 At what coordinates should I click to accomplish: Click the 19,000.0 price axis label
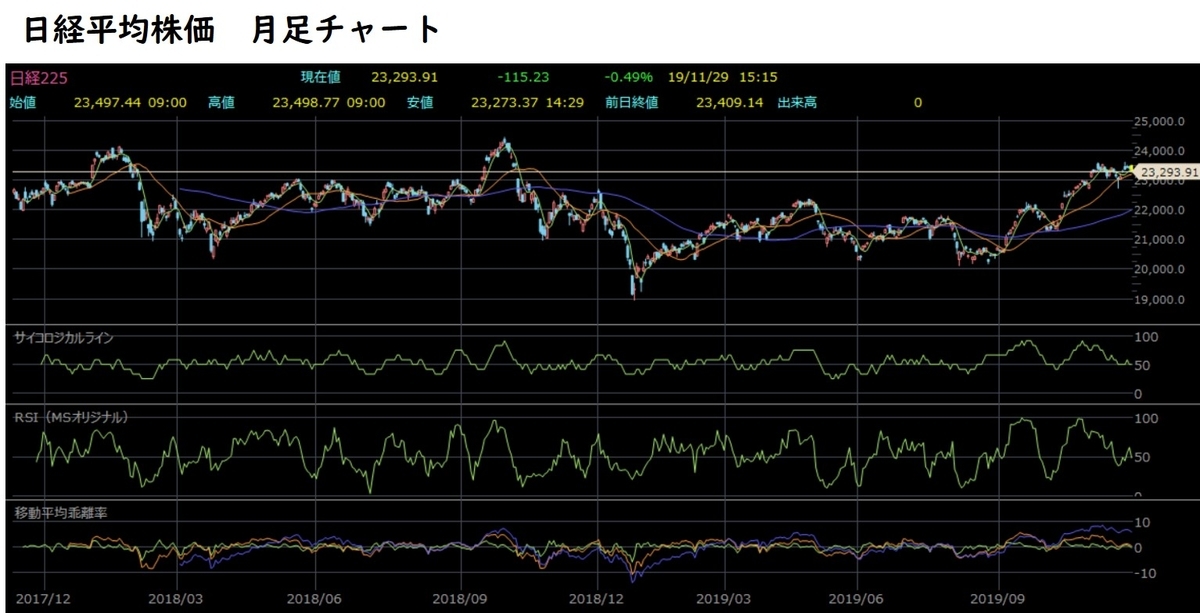coord(1162,300)
